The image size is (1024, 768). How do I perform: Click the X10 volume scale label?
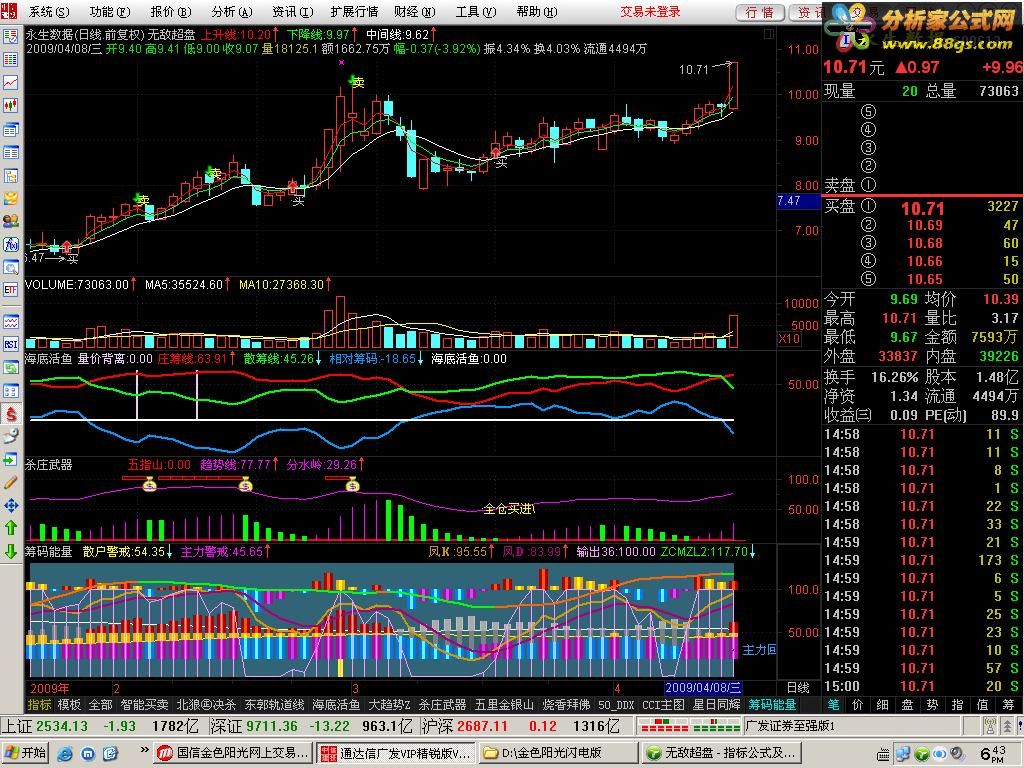[x=789, y=338]
